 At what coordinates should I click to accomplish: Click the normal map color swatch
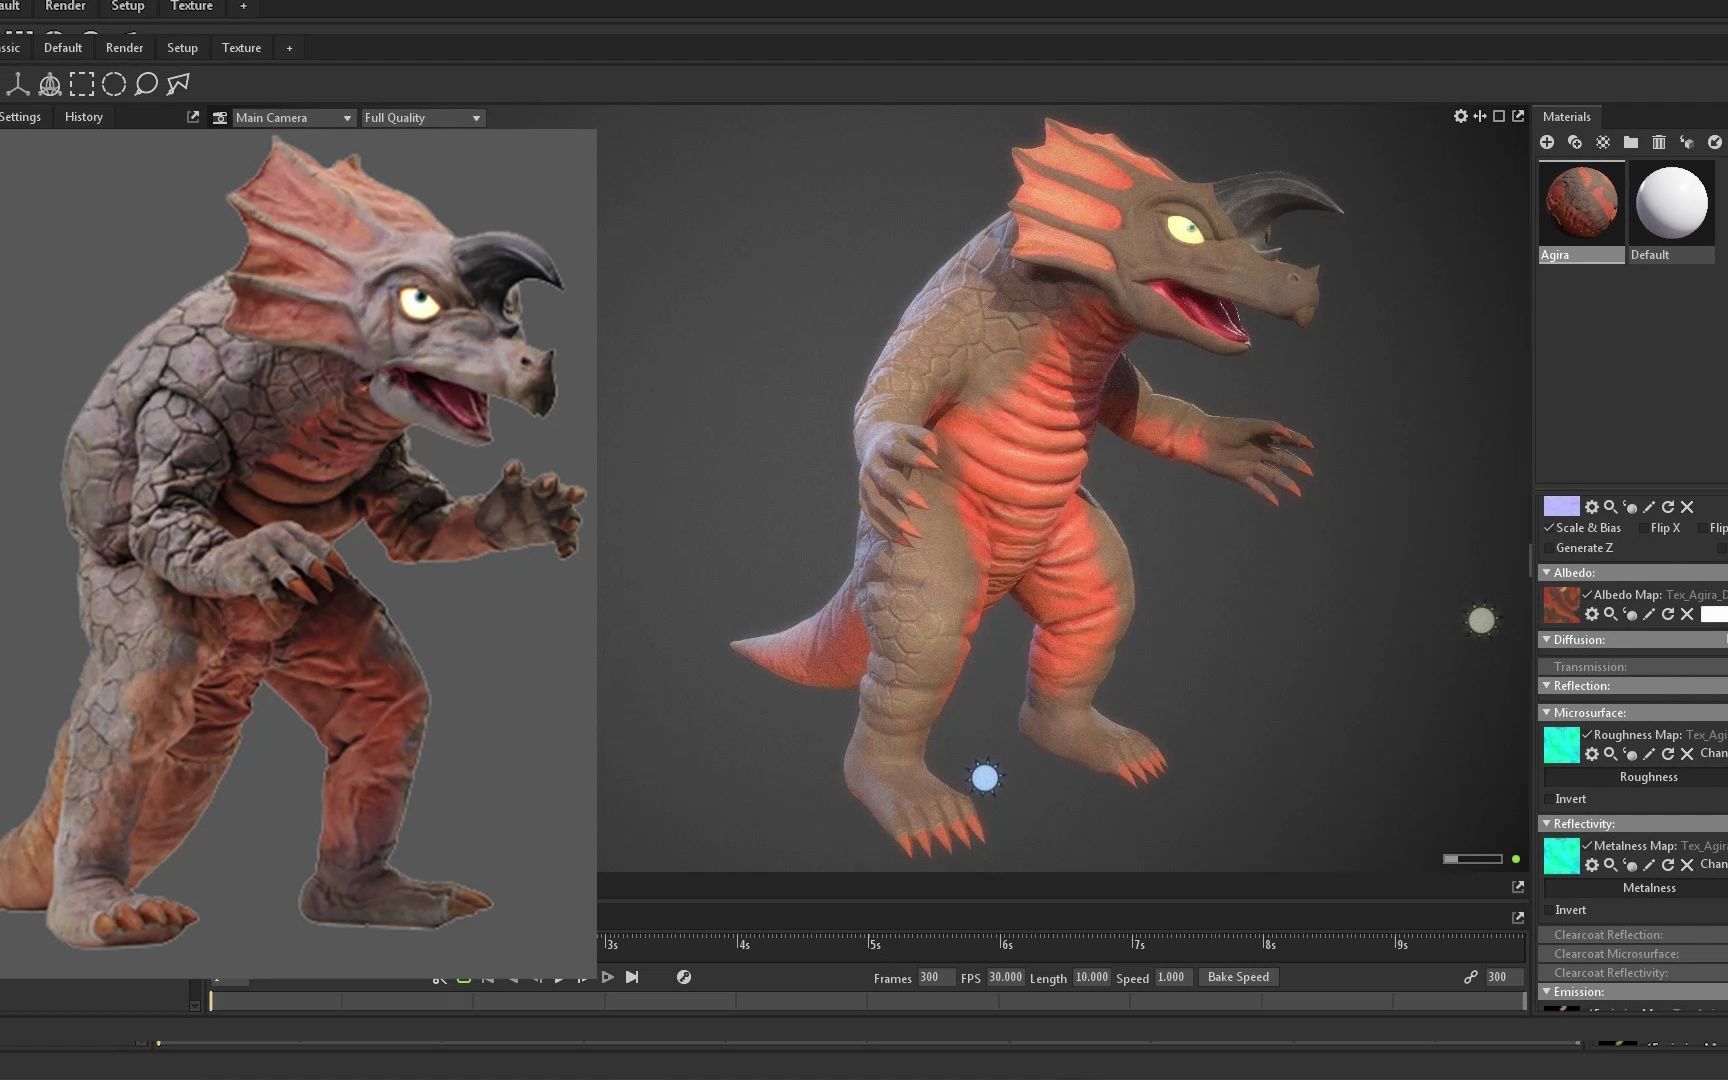(x=1561, y=507)
